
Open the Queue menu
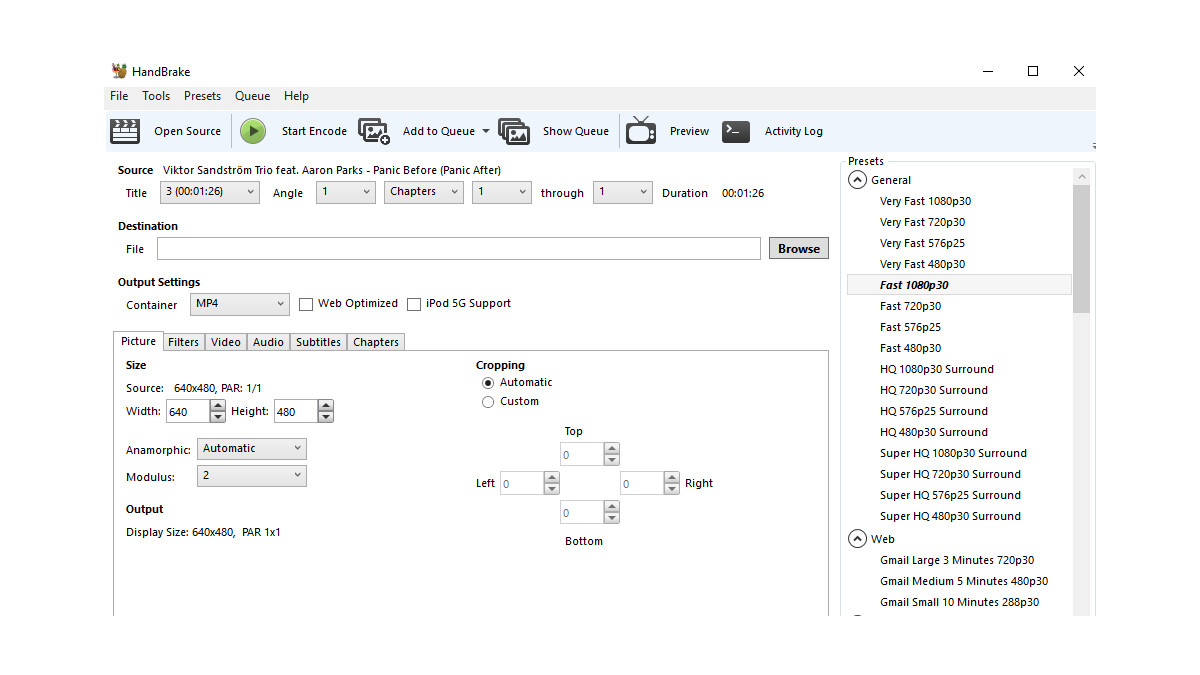(x=252, y=96)
